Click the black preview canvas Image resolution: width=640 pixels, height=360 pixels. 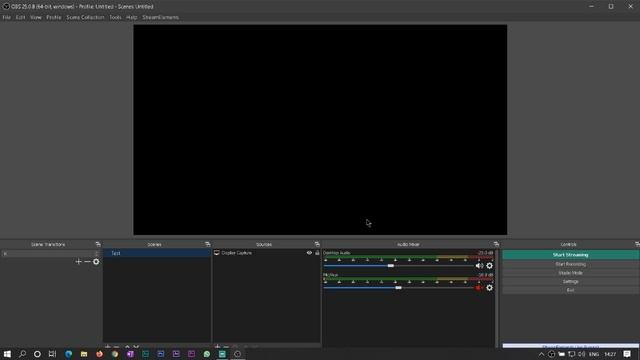tap(320, 130)
